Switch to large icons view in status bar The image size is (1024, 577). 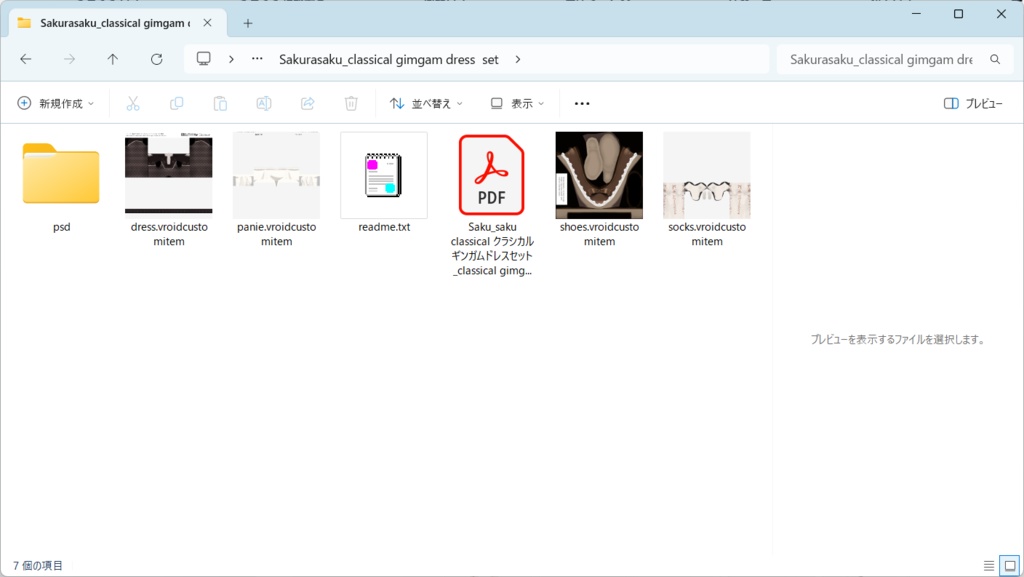[1010, 565]
